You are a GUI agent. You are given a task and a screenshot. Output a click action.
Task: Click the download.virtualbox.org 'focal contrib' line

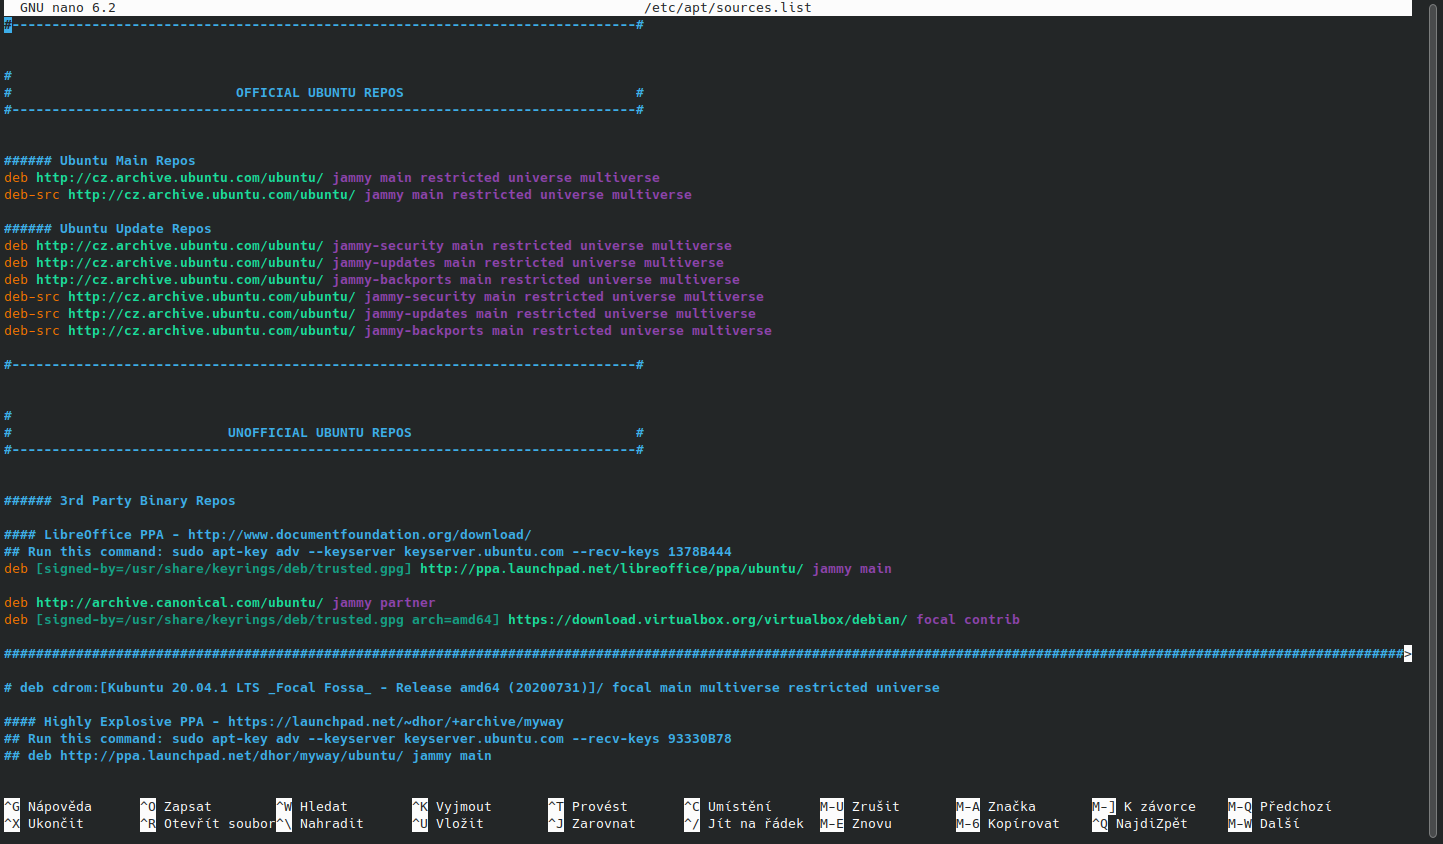coord(512,620)
